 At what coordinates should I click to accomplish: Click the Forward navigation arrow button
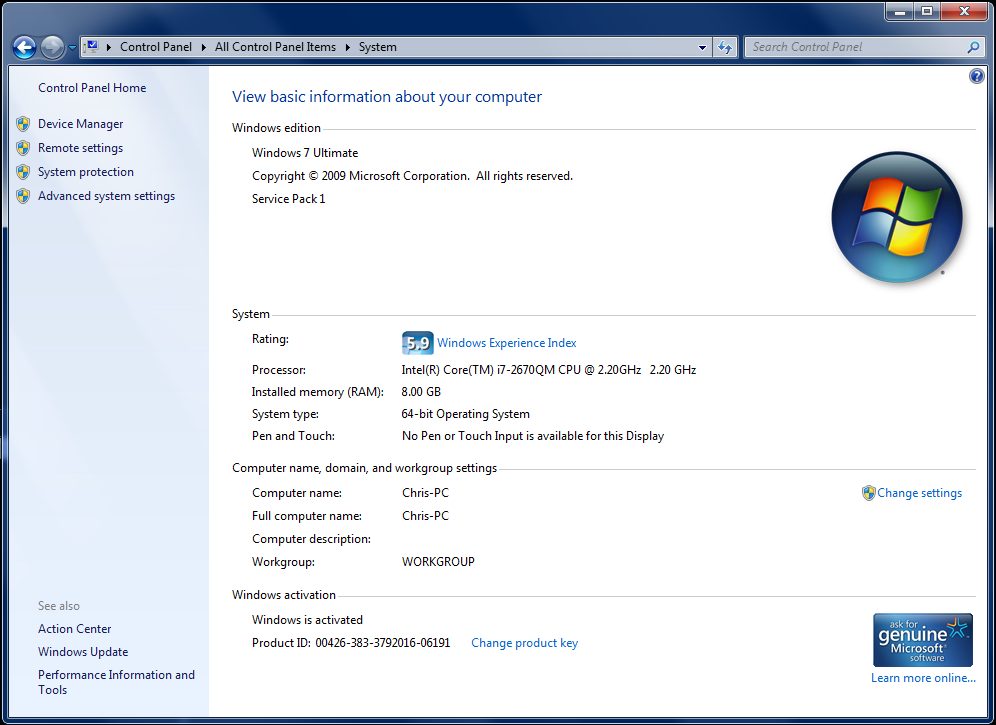point(52,47)
